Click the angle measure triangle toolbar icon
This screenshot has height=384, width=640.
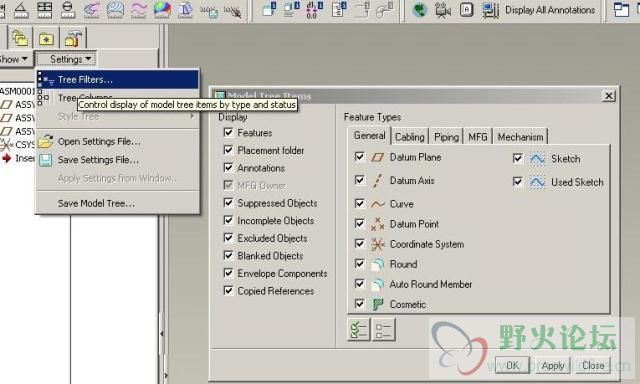click(x=21, y=9)
